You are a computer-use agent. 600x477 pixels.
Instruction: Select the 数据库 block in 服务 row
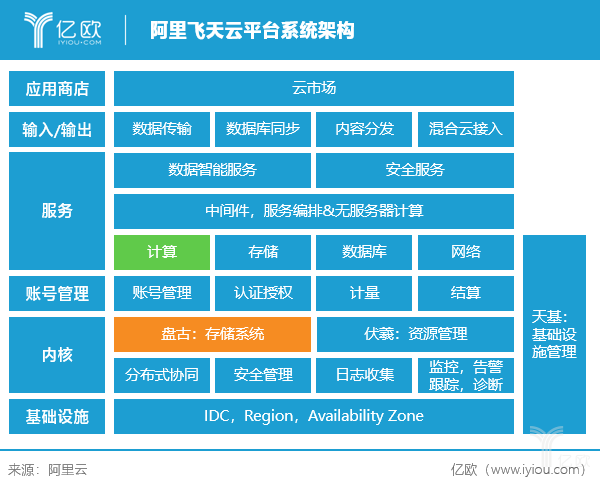click(x=364, y=252)
